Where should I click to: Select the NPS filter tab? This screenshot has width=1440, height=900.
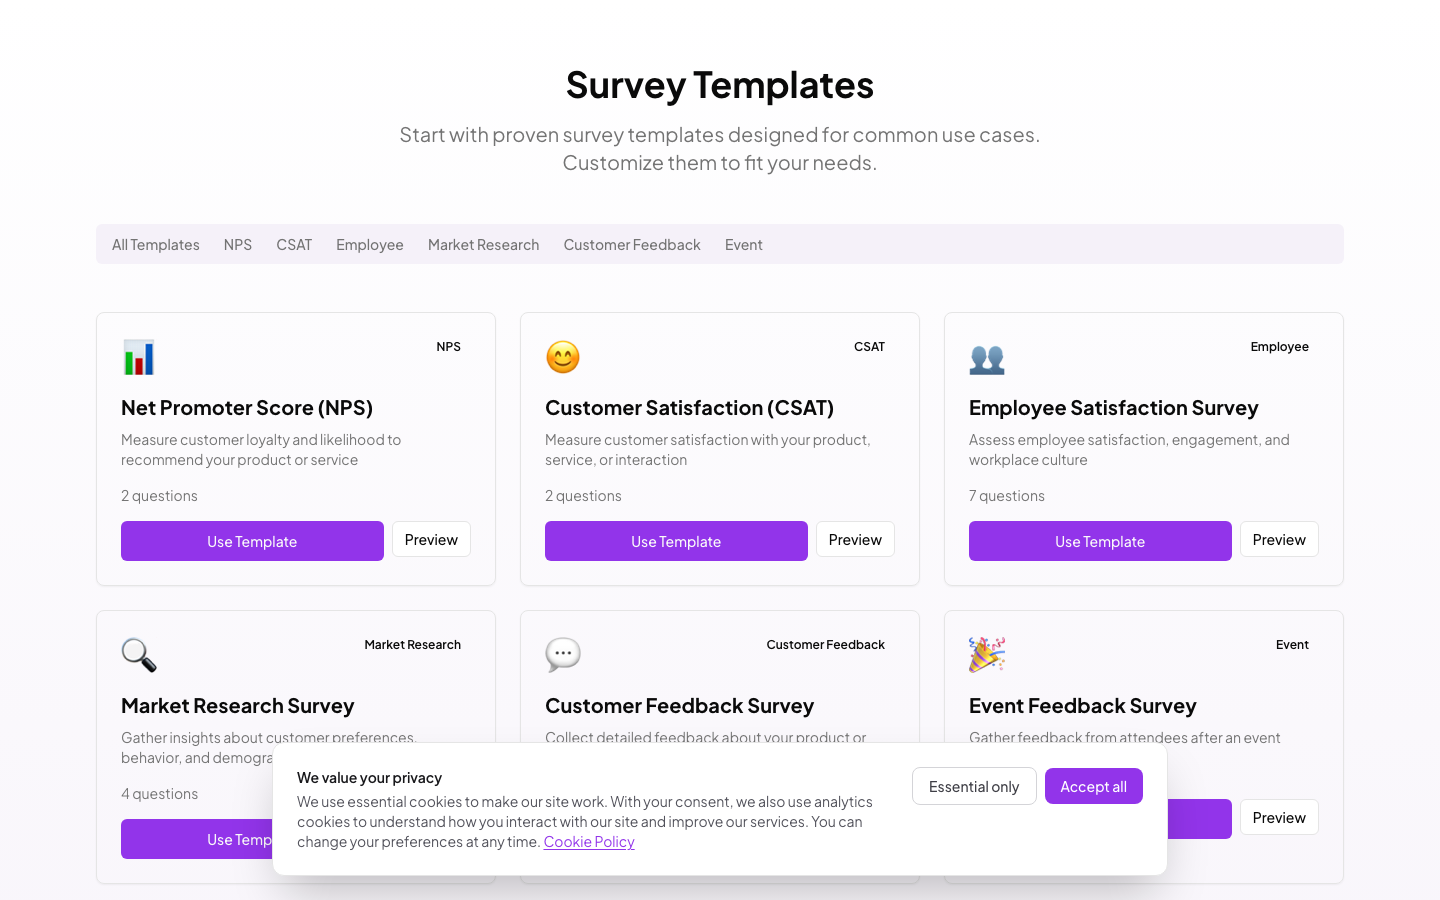(238, 244)
